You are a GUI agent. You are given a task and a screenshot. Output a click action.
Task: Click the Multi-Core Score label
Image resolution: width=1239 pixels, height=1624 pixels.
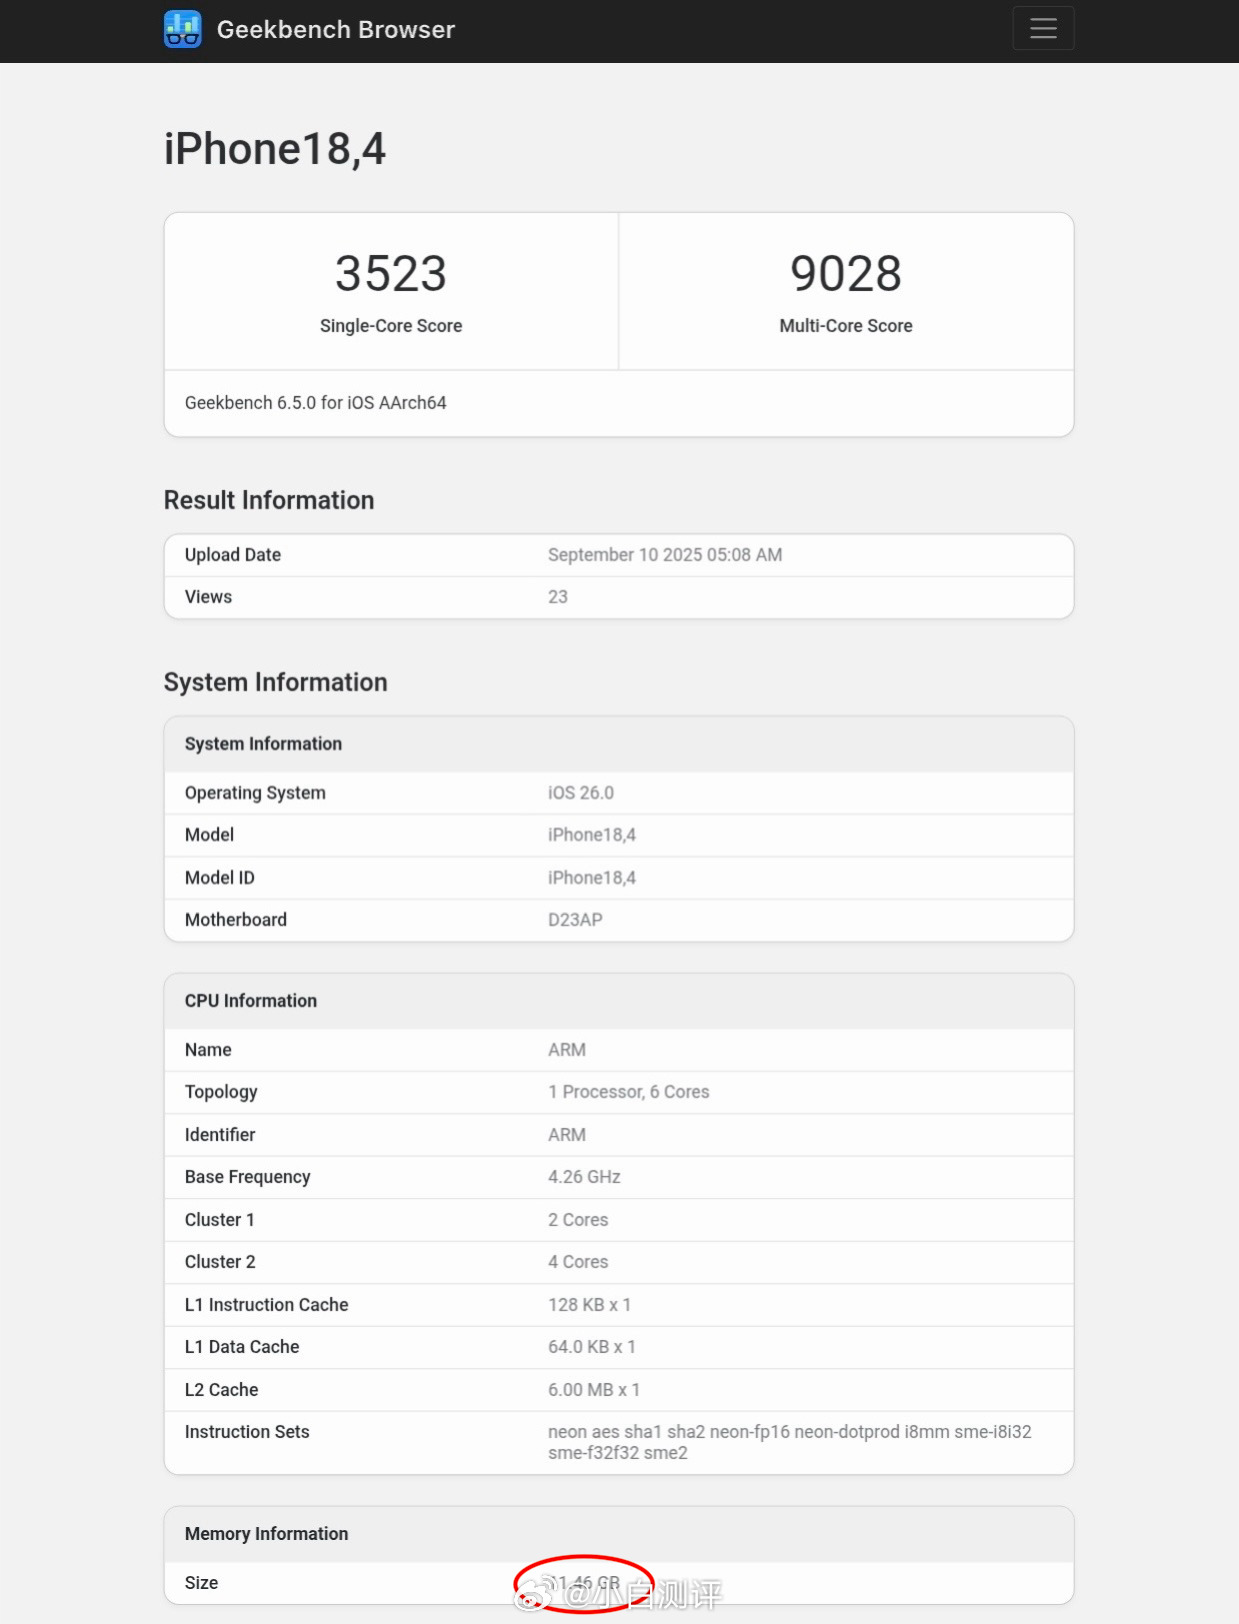[846, 326]
